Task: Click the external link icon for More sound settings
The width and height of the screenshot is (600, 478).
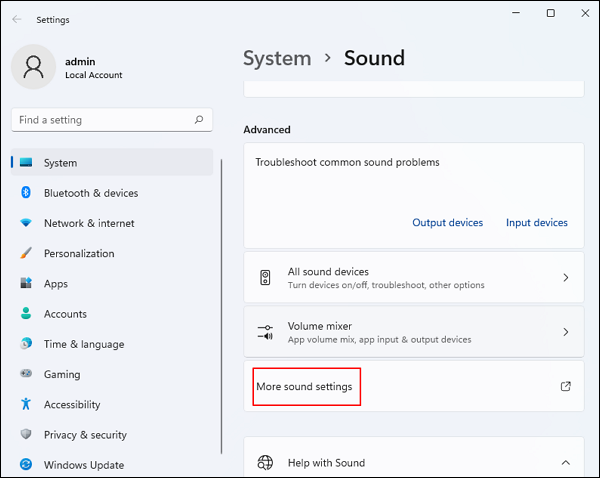Action: tap(565, 386)
